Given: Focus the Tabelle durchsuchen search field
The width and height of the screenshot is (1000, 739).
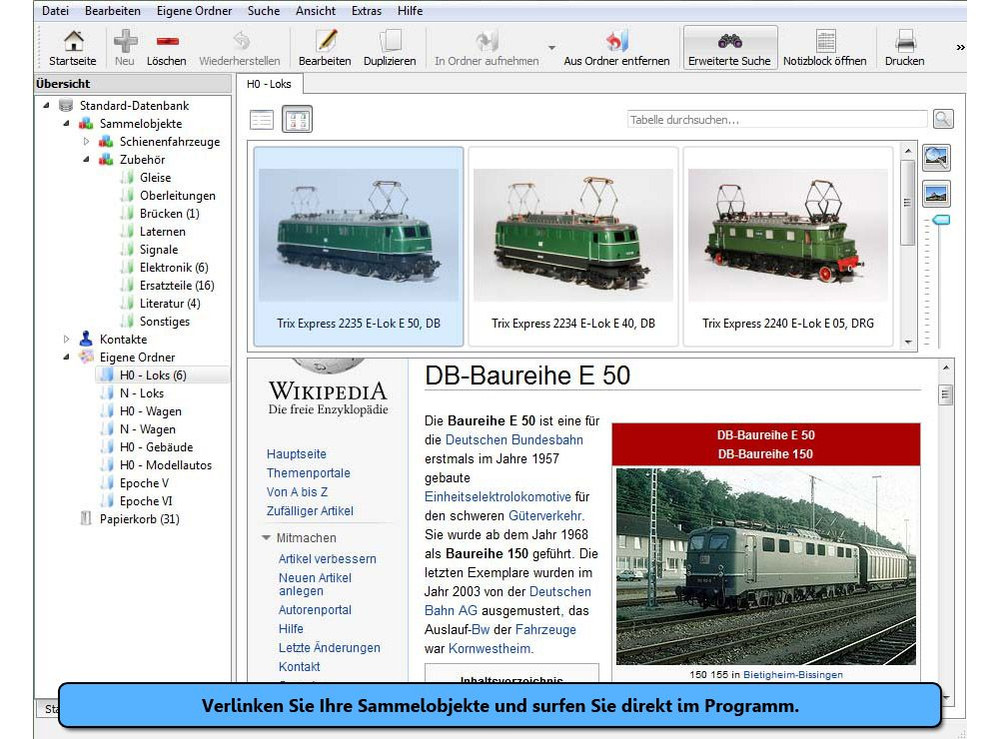Looking at the screenshot, I should 777,119.
